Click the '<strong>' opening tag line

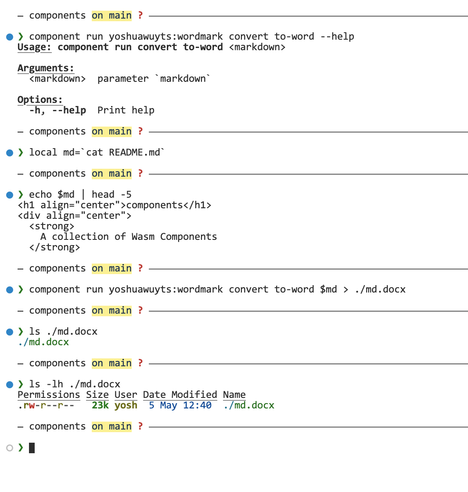point(52,226)
